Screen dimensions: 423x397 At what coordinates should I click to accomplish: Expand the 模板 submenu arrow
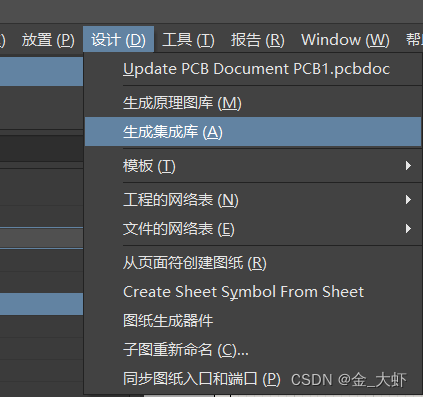(408, 166)
